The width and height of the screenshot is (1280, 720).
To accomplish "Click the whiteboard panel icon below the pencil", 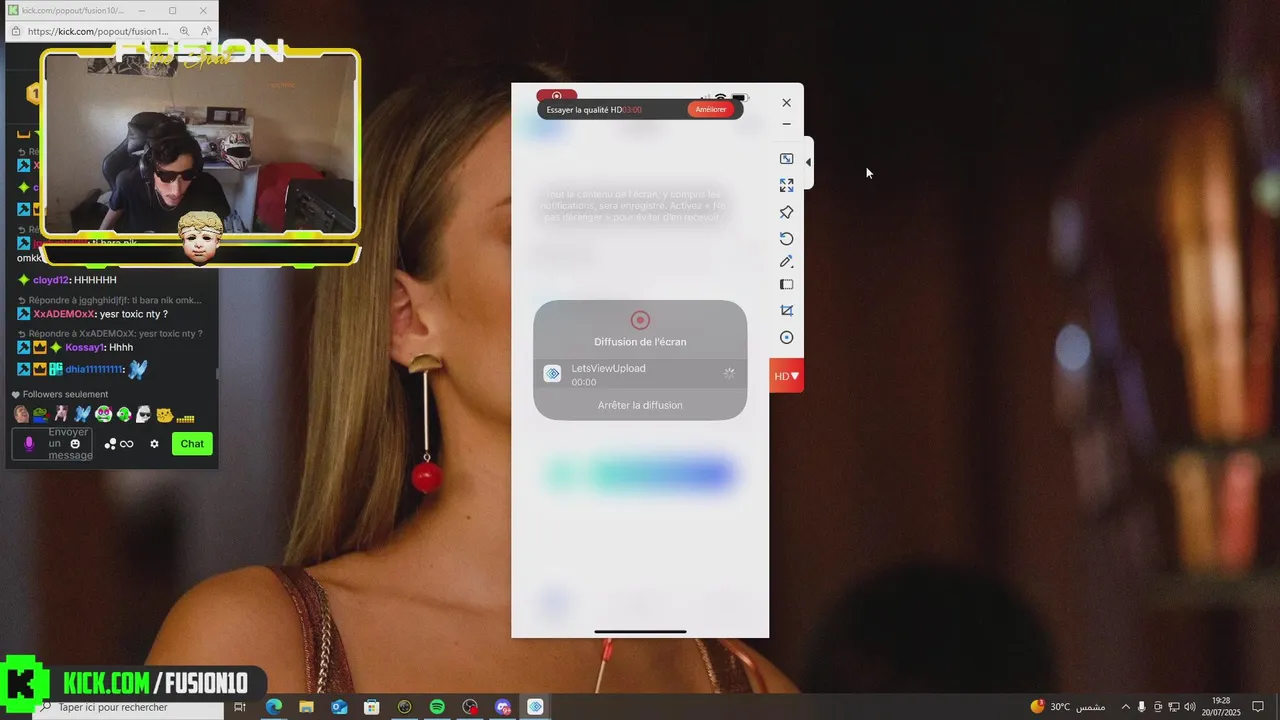I will [786, 284].
